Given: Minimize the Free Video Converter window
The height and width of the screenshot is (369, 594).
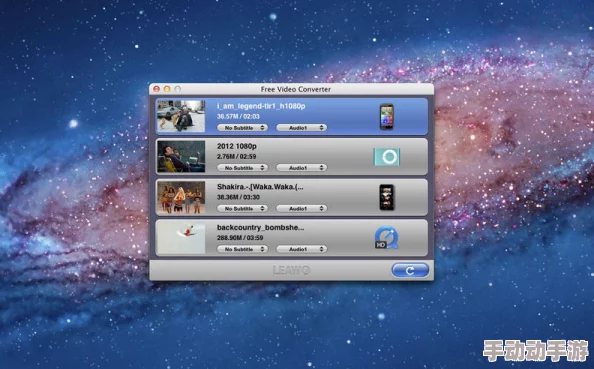Looking at the screenshot, I should pyautogui.click(x=167, y=89).
